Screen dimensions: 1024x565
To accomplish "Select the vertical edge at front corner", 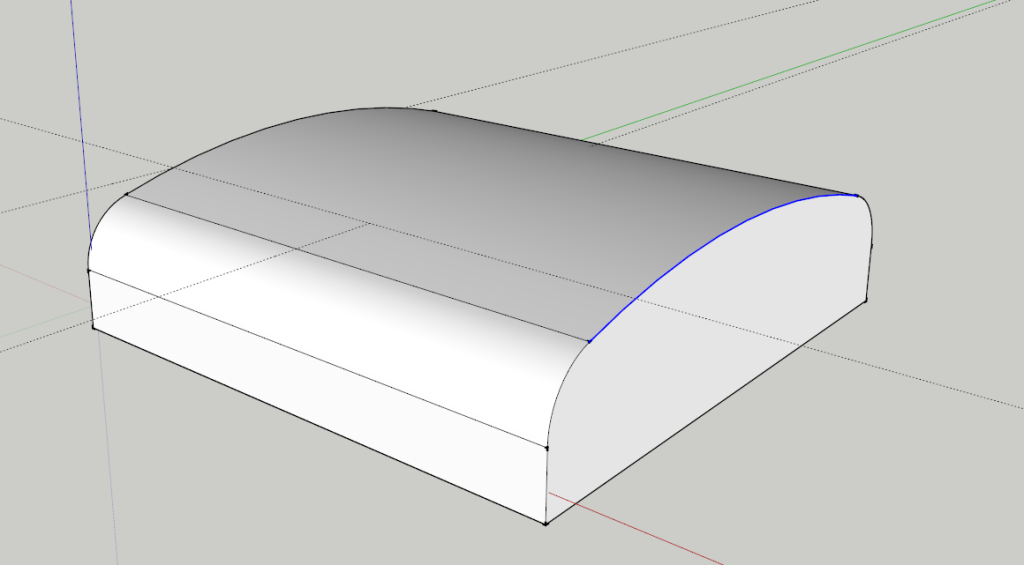I will [x=546, y=485].
